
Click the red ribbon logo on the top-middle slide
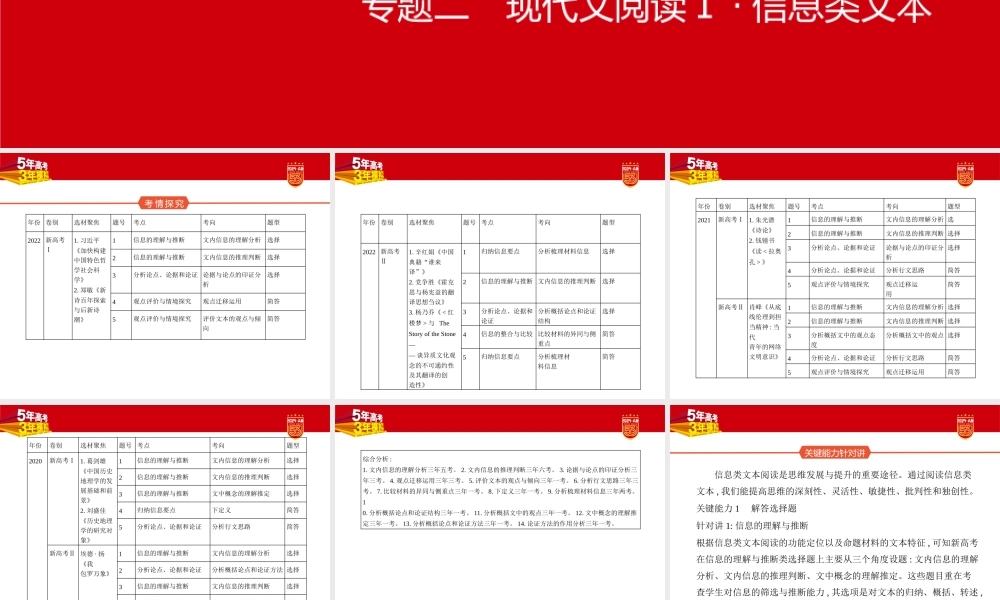pos(367,172)
